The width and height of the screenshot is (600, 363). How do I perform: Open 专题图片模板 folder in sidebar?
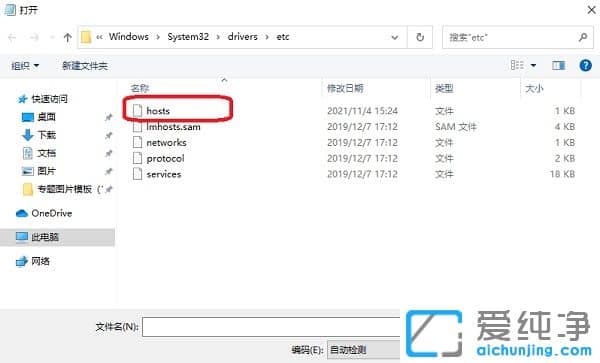pos(65,189)
